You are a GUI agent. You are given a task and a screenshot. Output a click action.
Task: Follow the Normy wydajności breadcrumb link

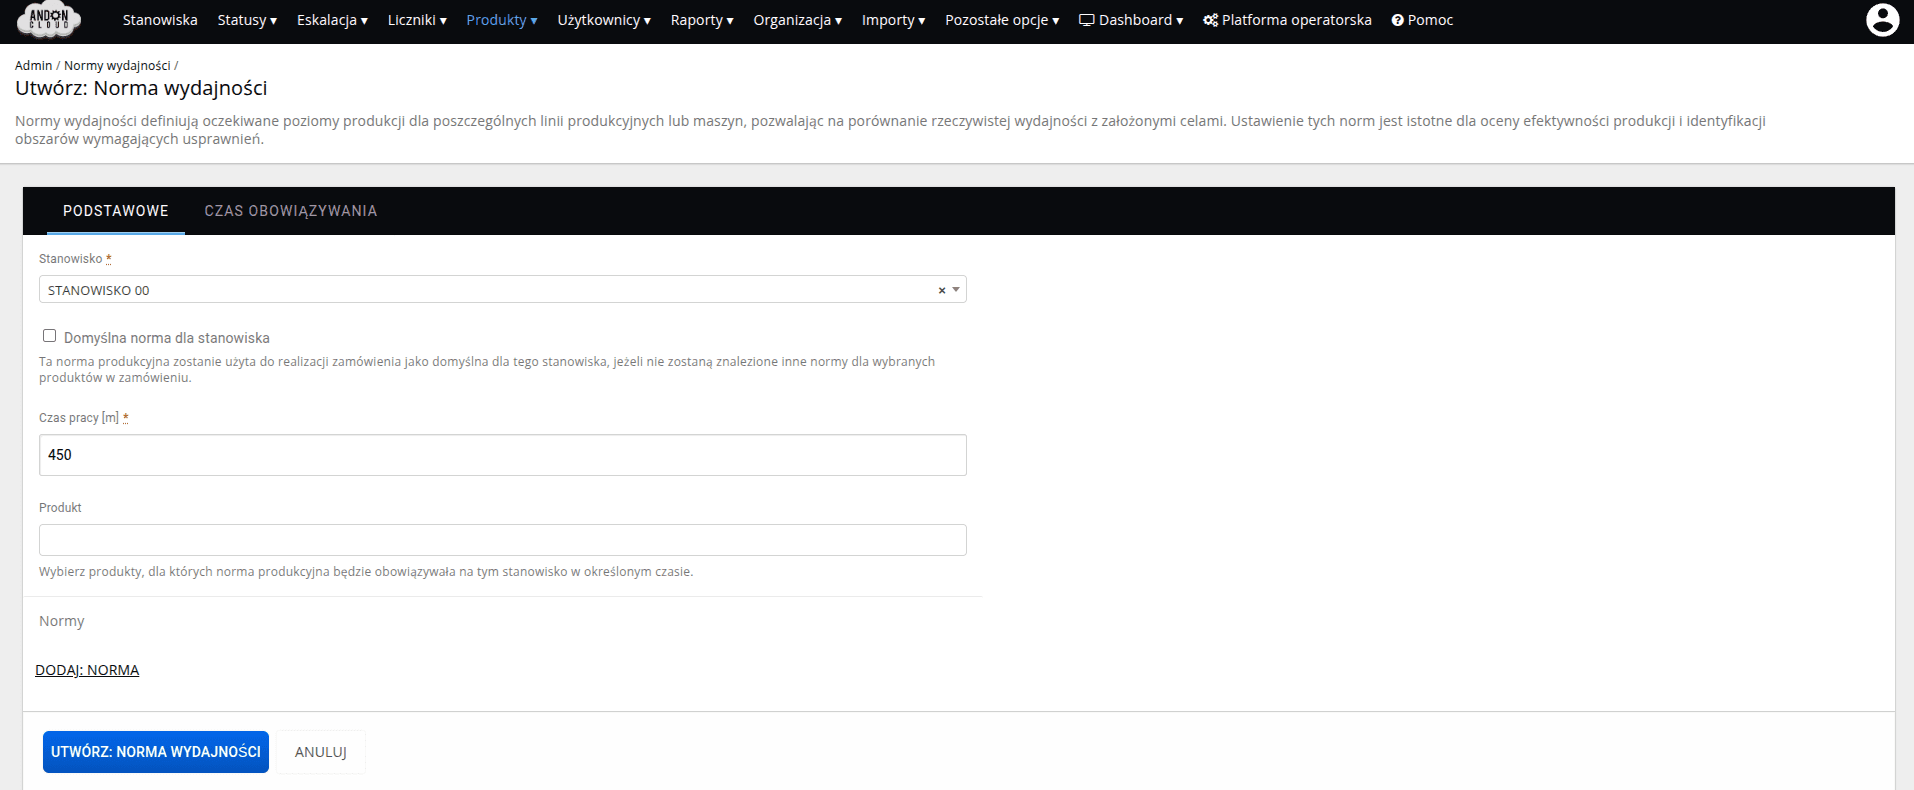click(117, 66)
